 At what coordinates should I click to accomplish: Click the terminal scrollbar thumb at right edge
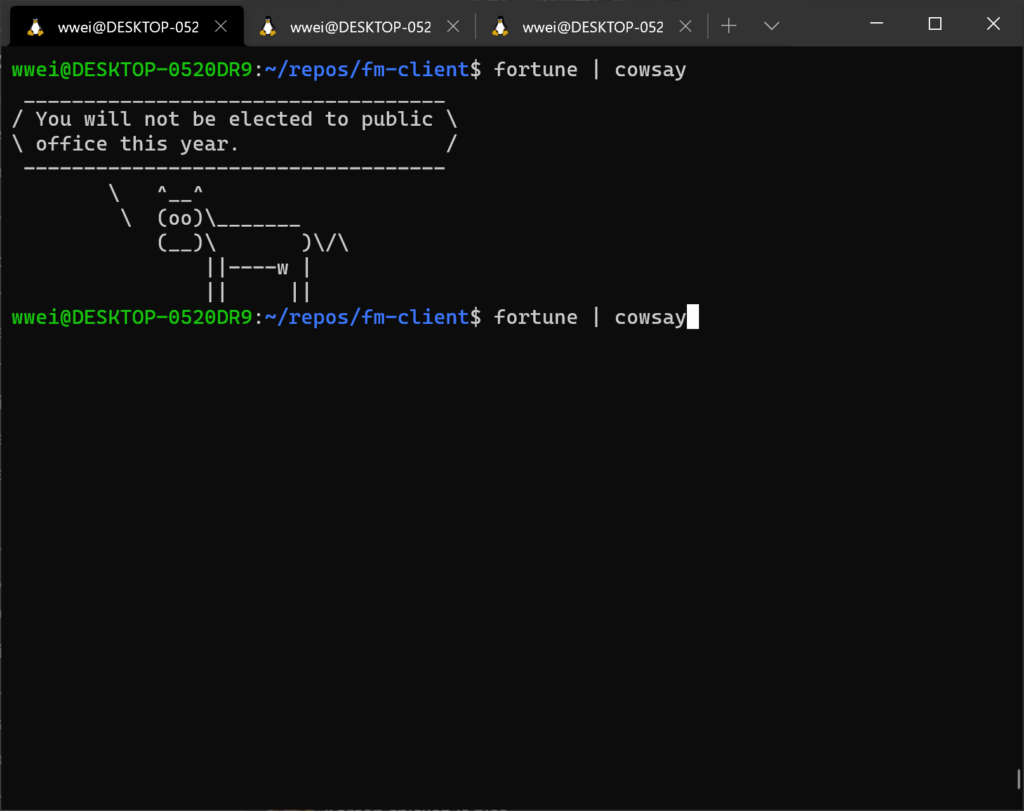coord(1019,778)
